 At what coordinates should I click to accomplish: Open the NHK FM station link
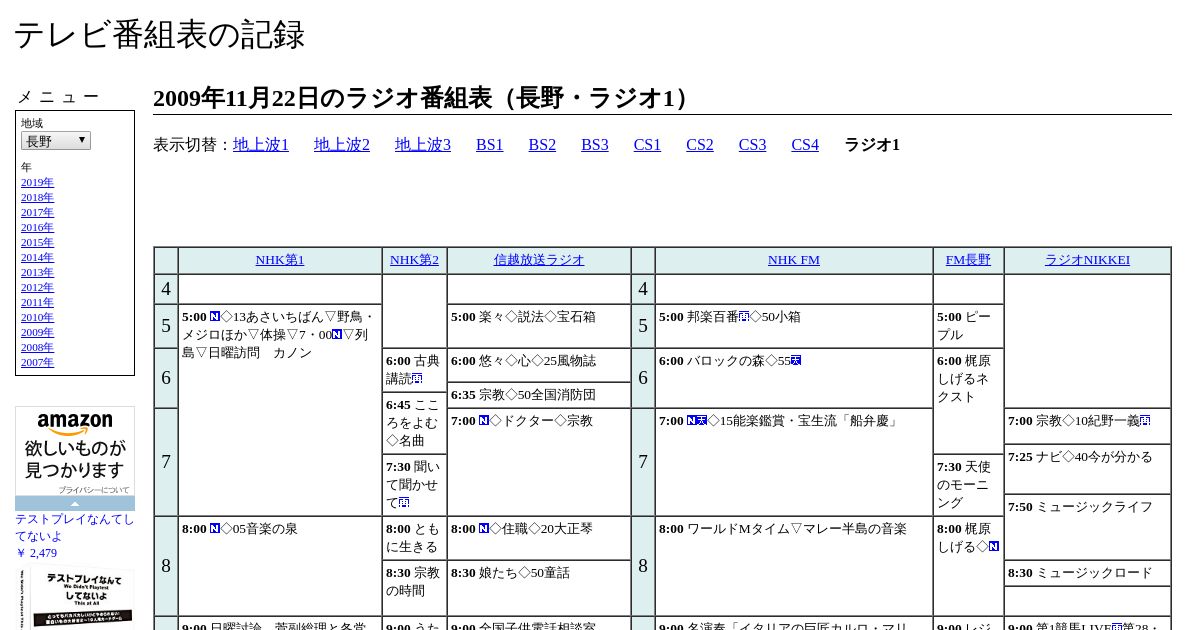point(794,260)
